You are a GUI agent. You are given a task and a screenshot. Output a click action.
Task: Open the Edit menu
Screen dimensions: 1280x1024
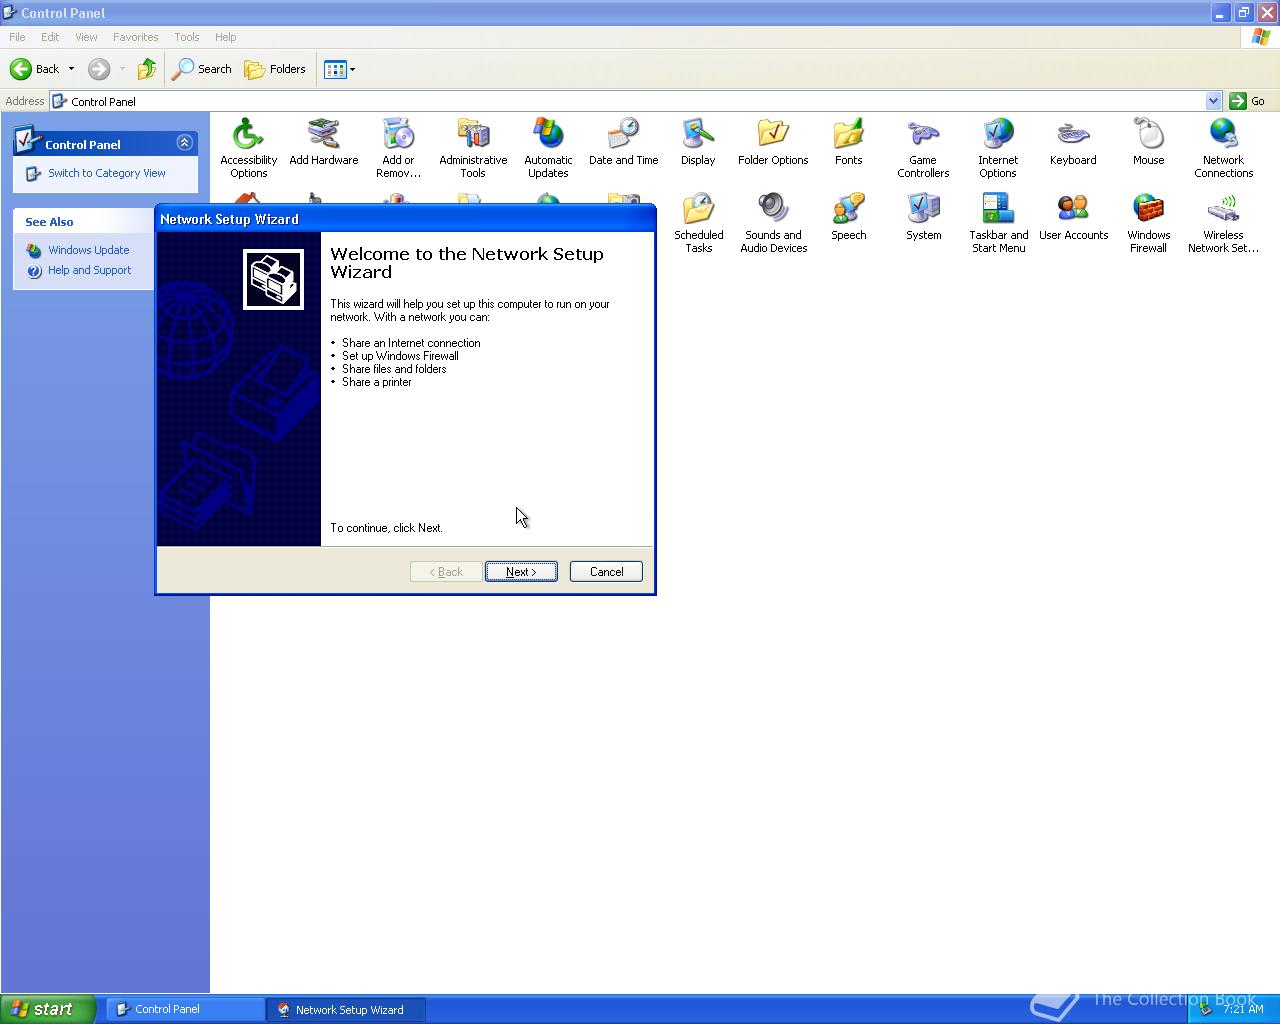[50, 37]
